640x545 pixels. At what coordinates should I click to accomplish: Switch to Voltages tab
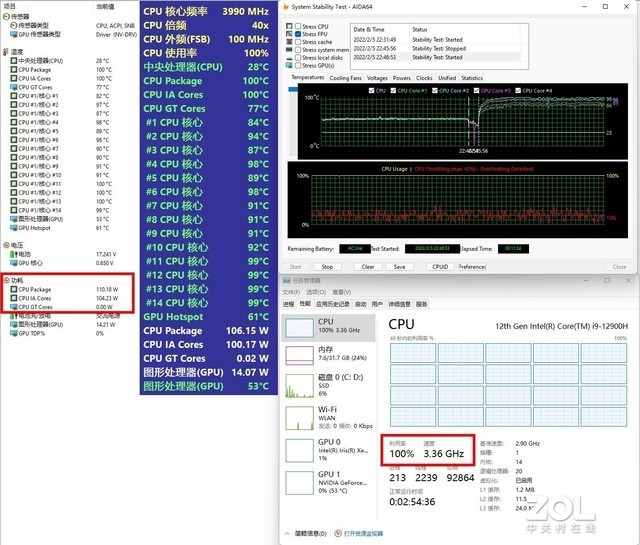coord(377,78)
